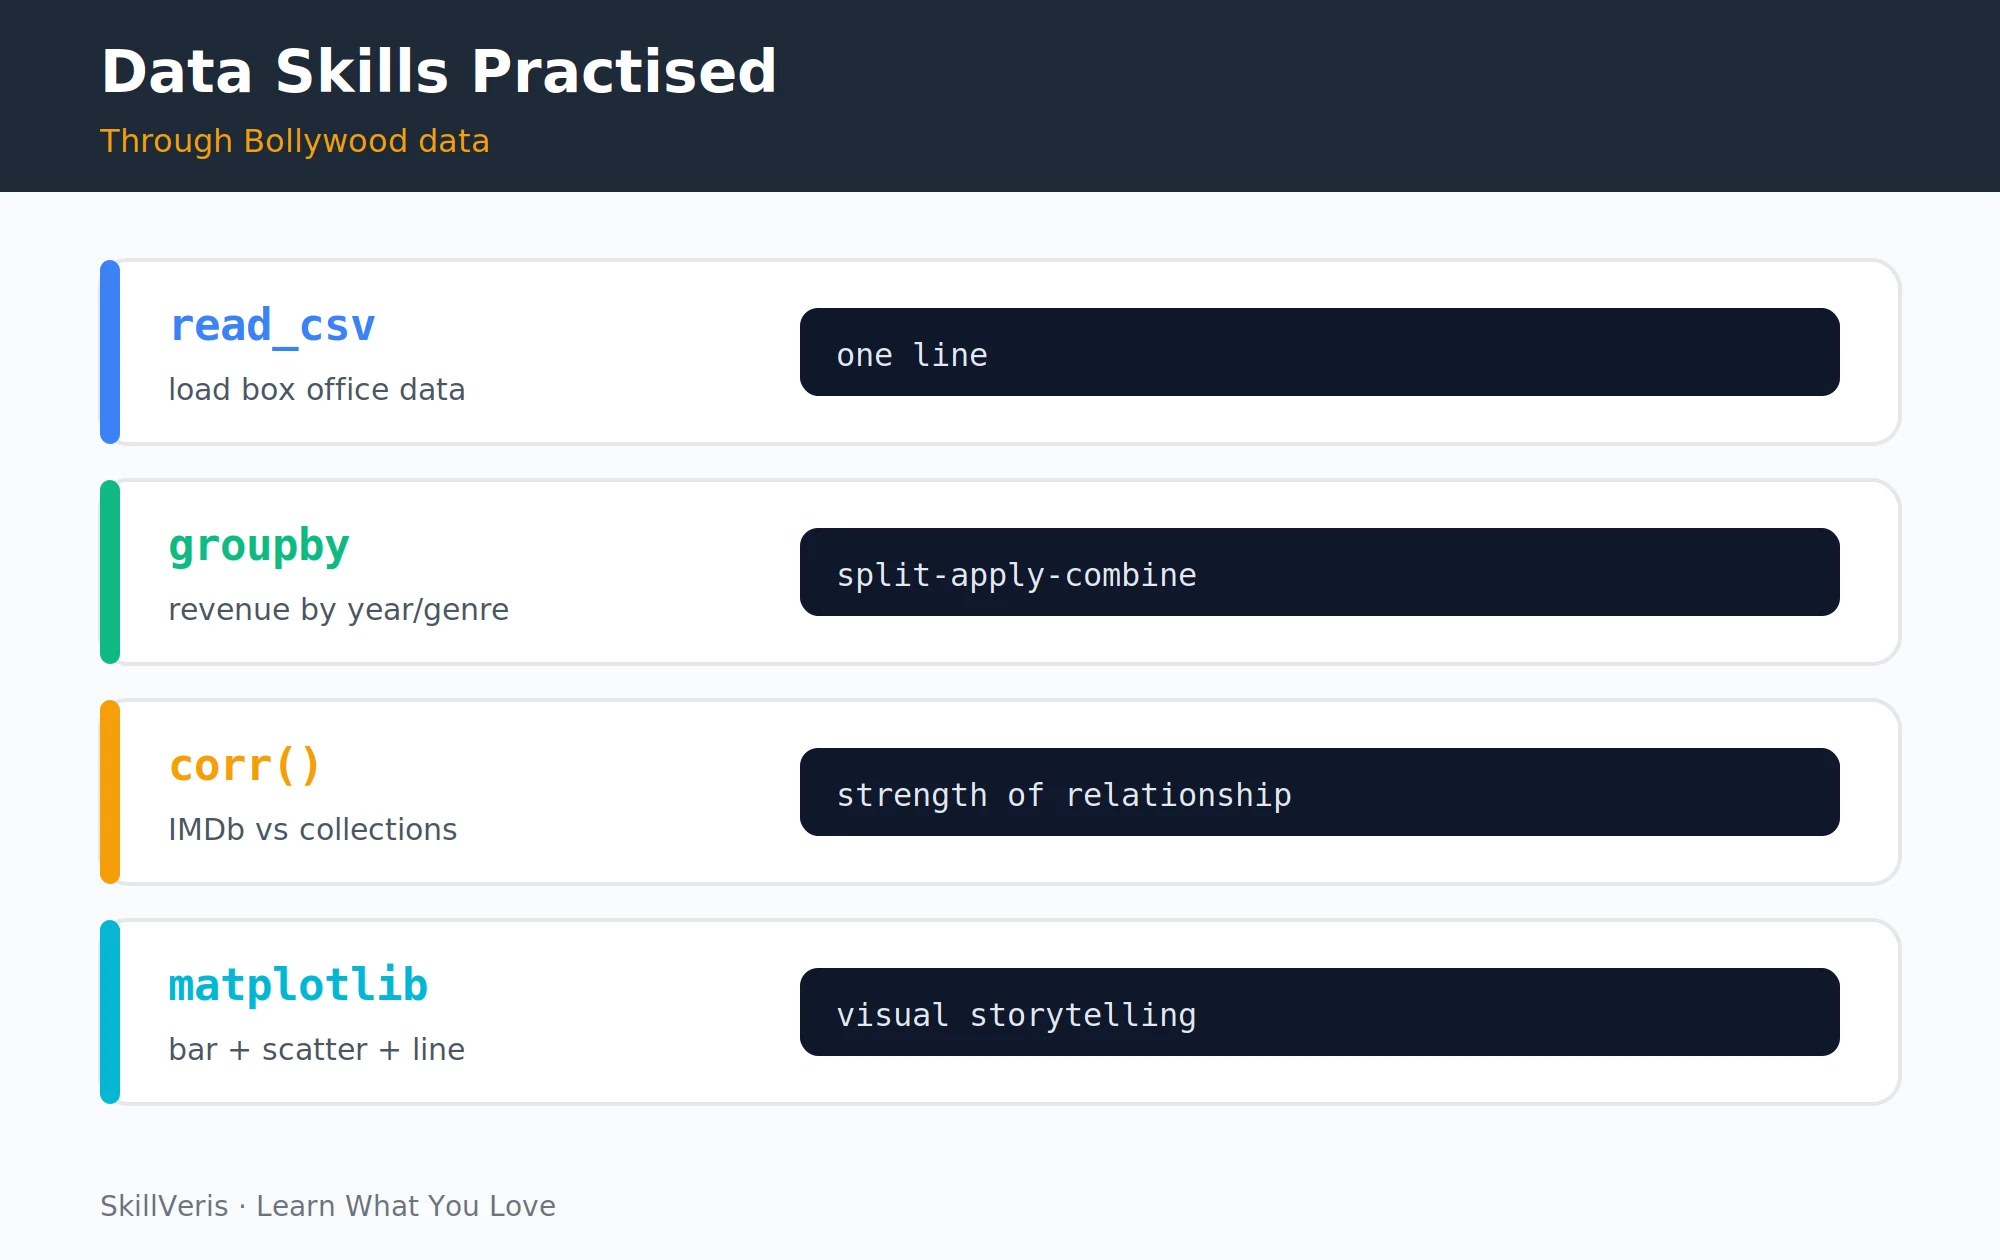Click the 'Data Skills Practised' title
This screenshot has width=2000, height=1260.
click(438, 72)
